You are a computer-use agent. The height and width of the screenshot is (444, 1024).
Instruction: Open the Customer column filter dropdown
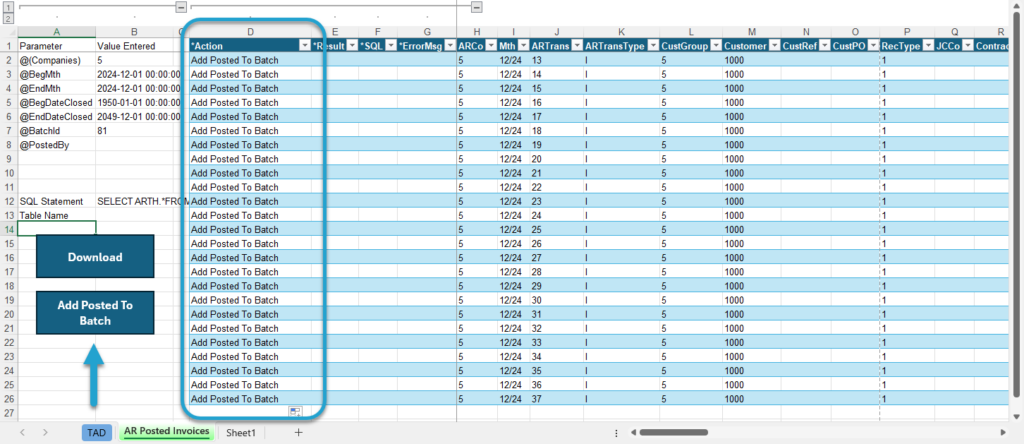point(773,46)
